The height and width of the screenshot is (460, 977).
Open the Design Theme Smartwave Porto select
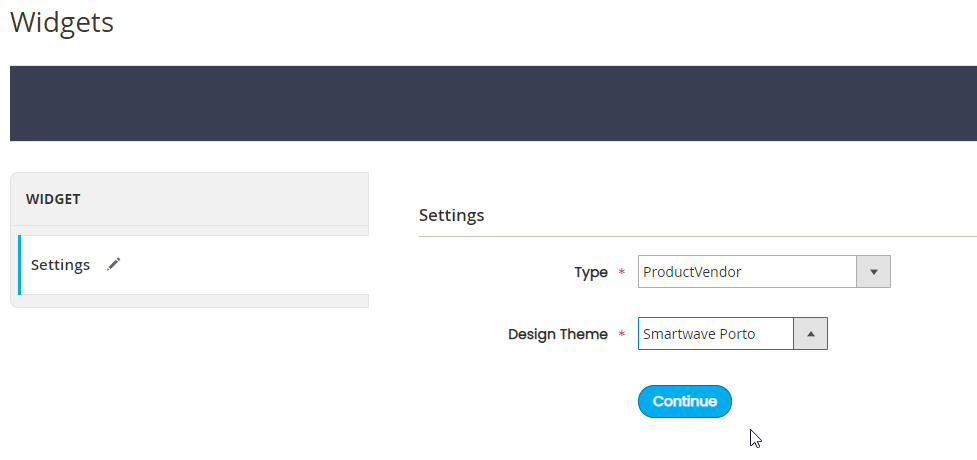tap(733, 333)
